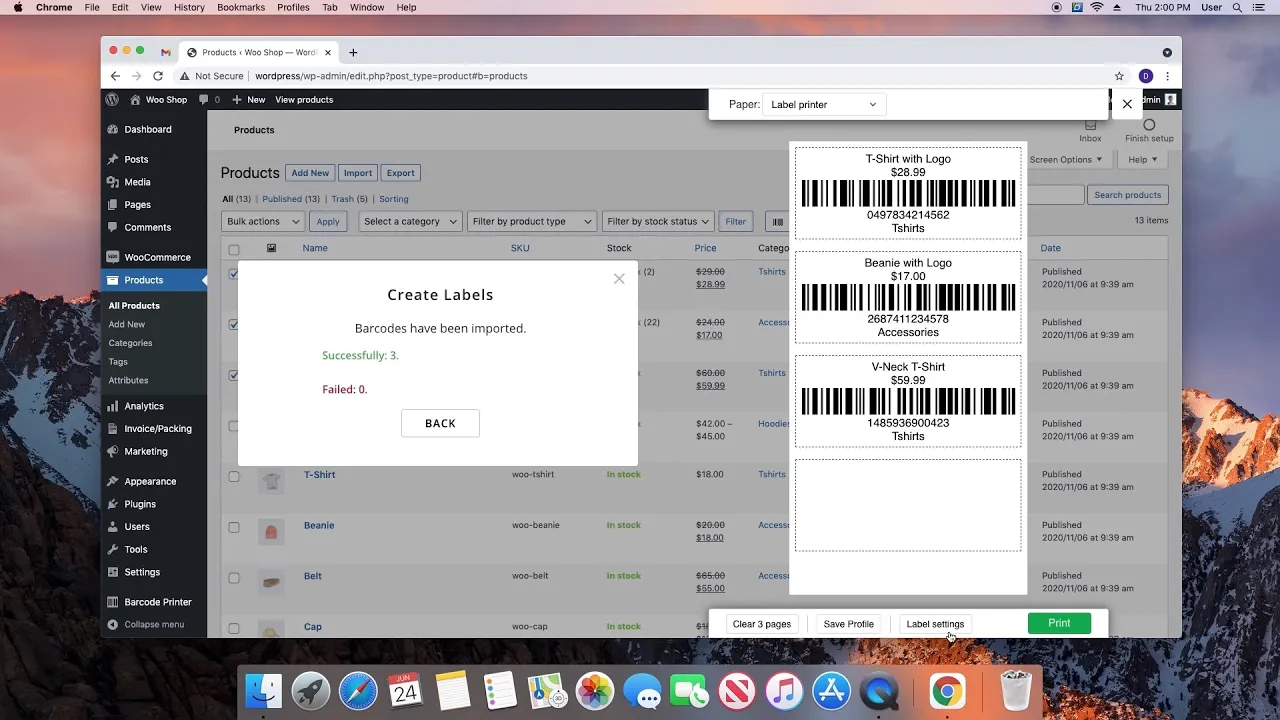
Task: Click the Chrome reload page icon
Action: pos(158,76)
